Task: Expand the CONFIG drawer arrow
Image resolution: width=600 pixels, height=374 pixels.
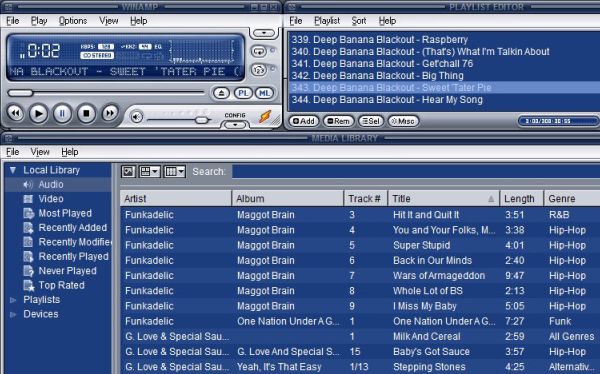Action: [x=235, y=125]
